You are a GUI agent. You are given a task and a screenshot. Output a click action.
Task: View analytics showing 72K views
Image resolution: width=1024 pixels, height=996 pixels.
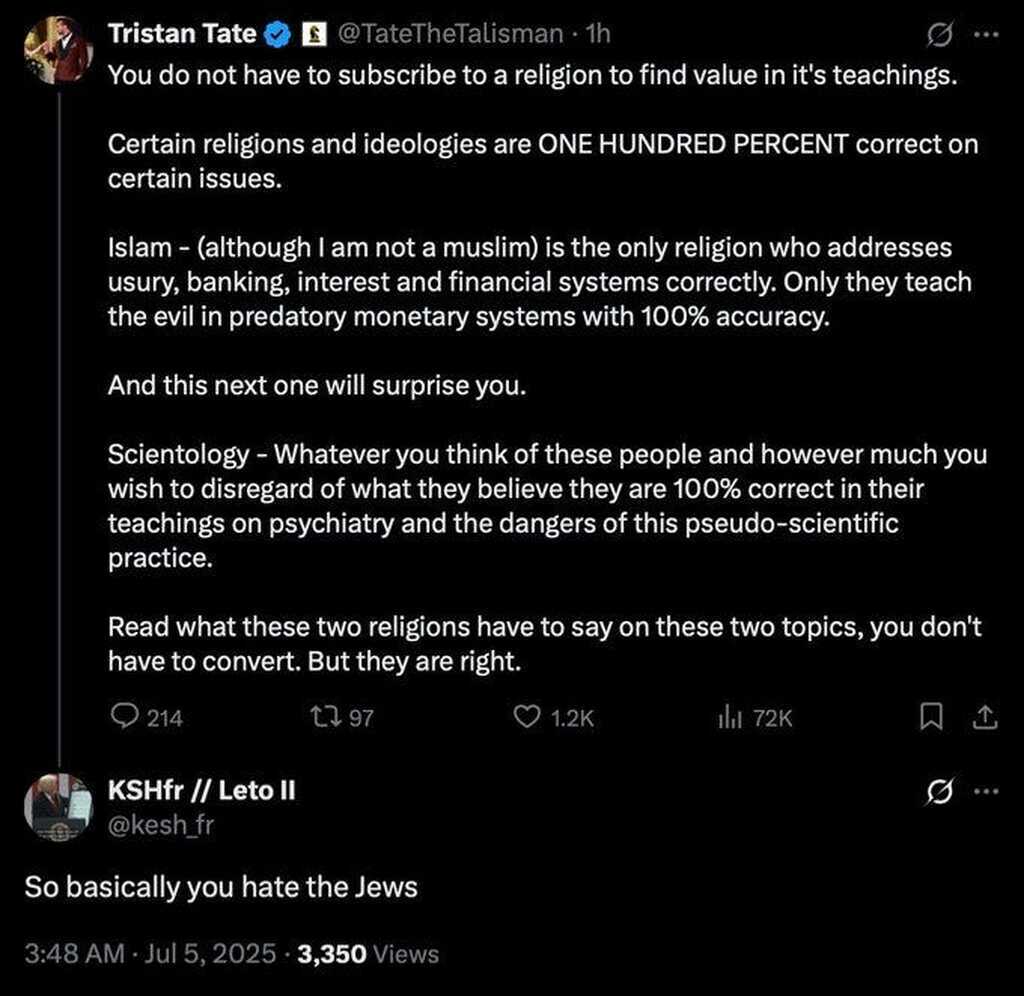(727, 717)
